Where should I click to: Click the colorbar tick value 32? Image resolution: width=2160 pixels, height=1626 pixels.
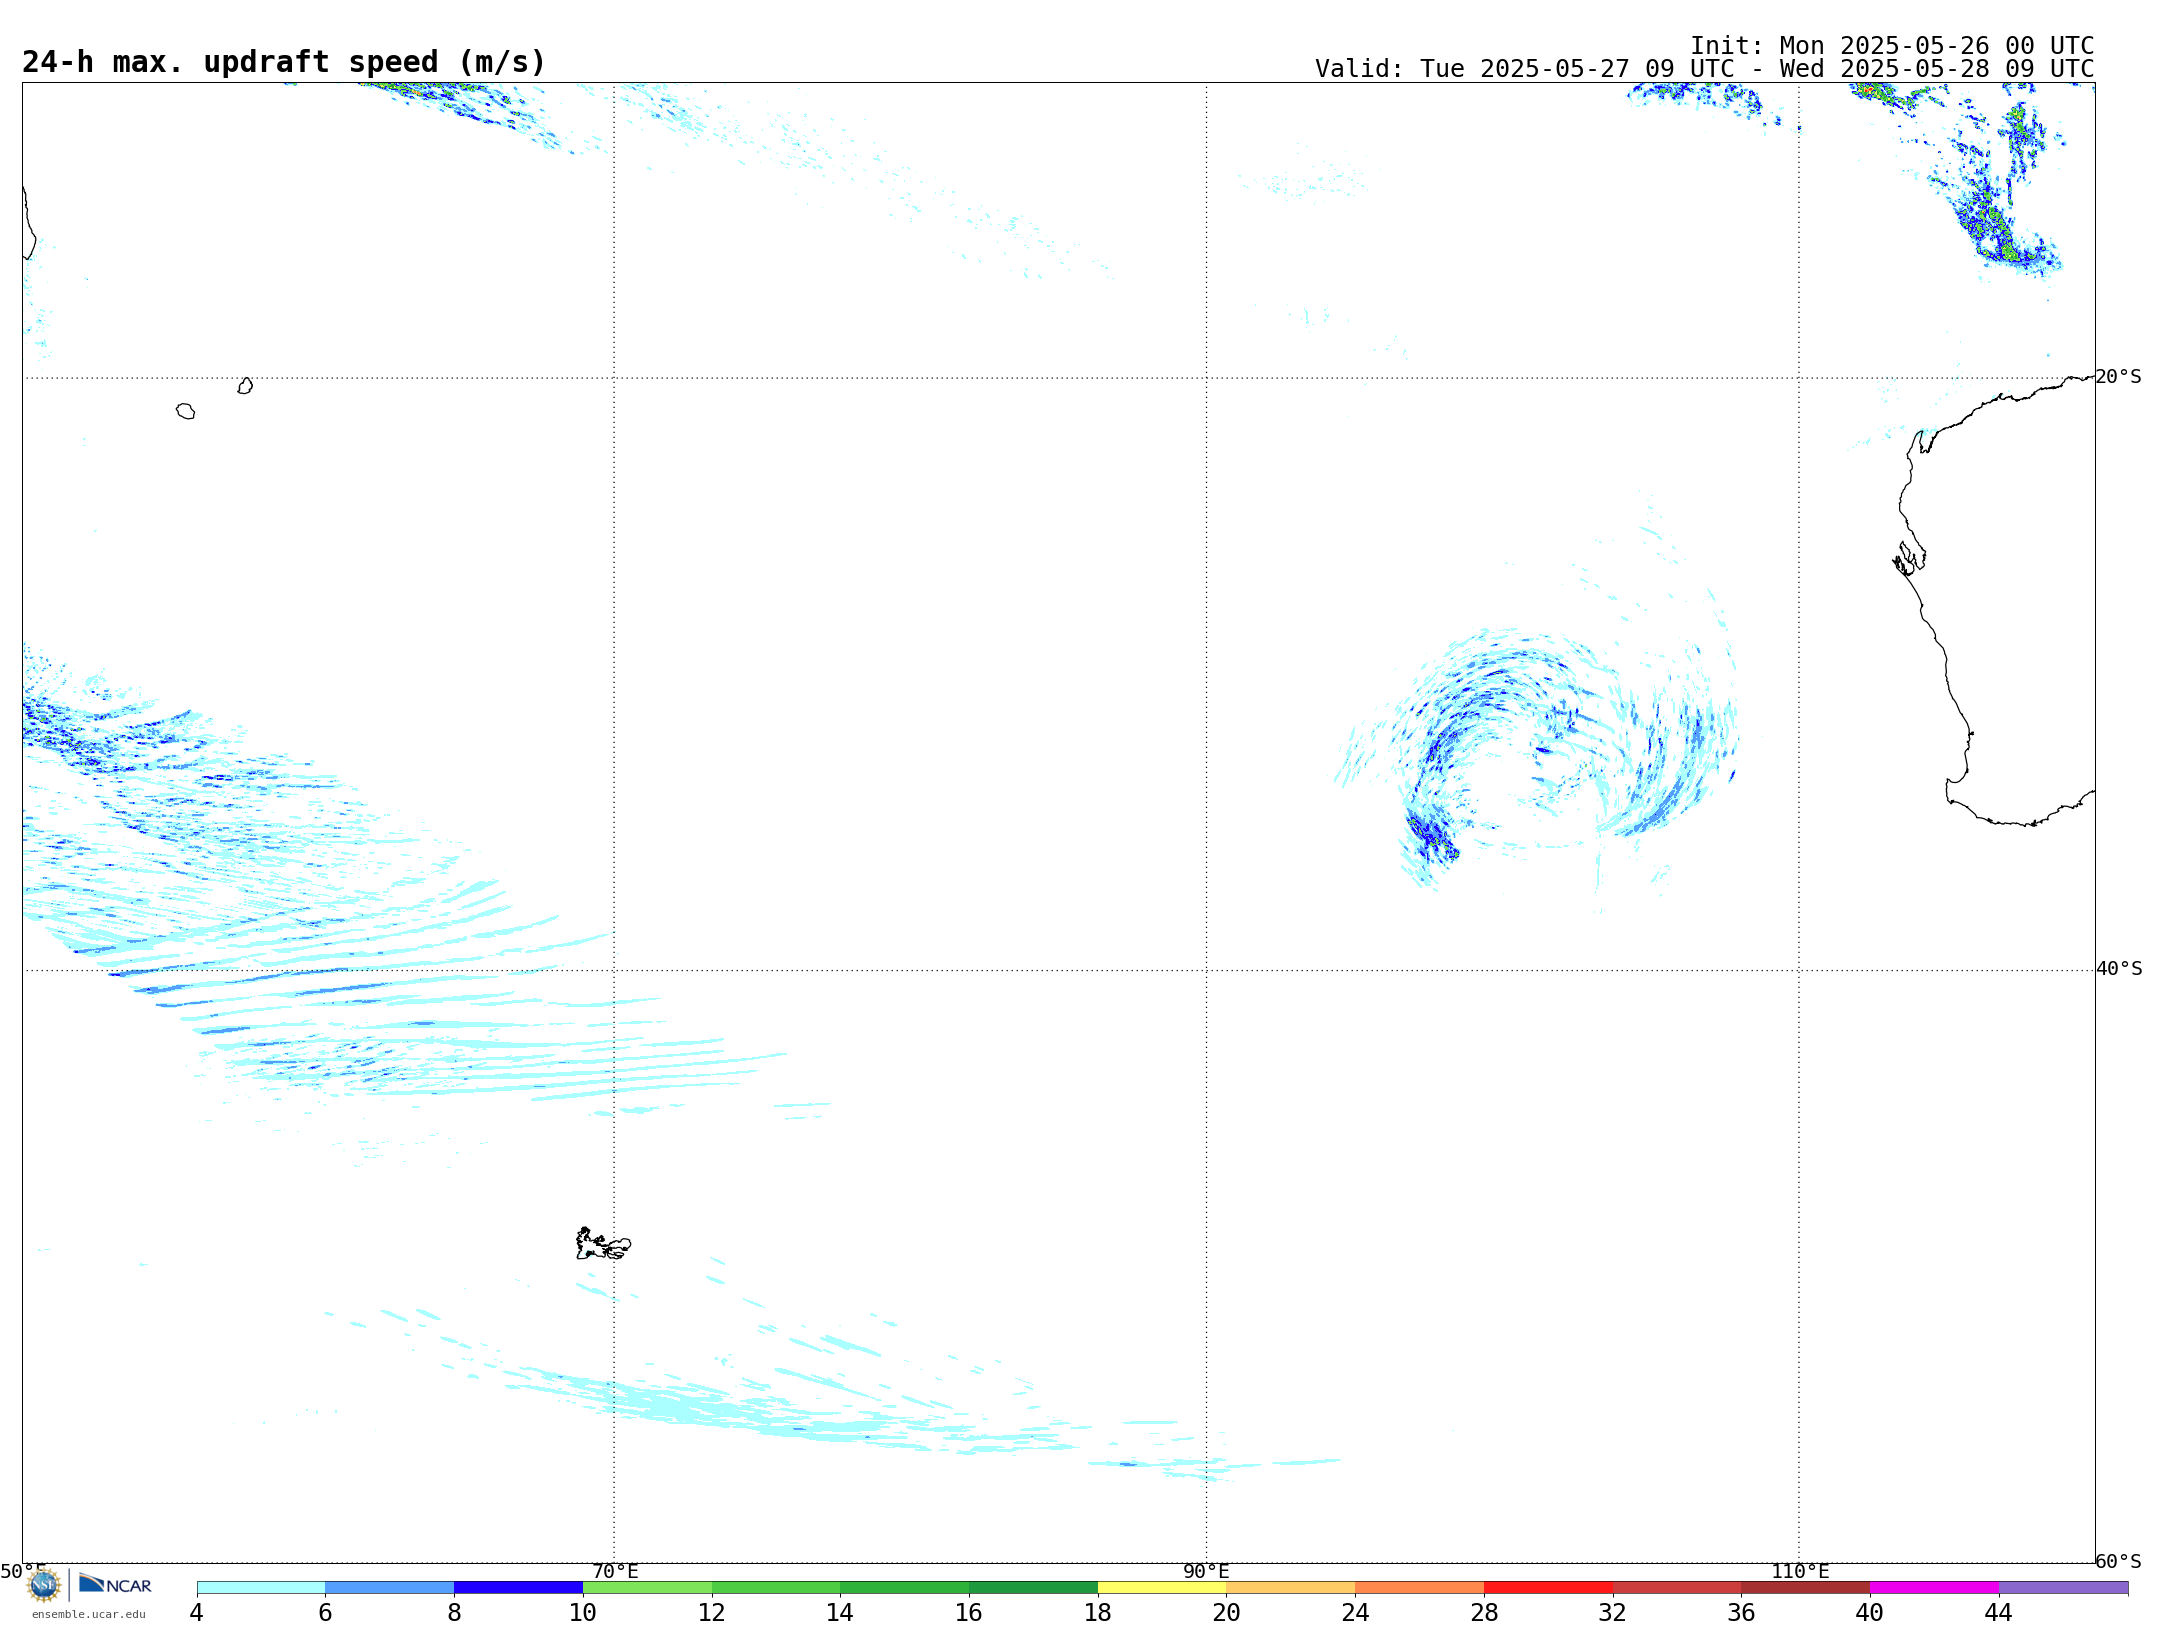[x=1613, y=1613]
